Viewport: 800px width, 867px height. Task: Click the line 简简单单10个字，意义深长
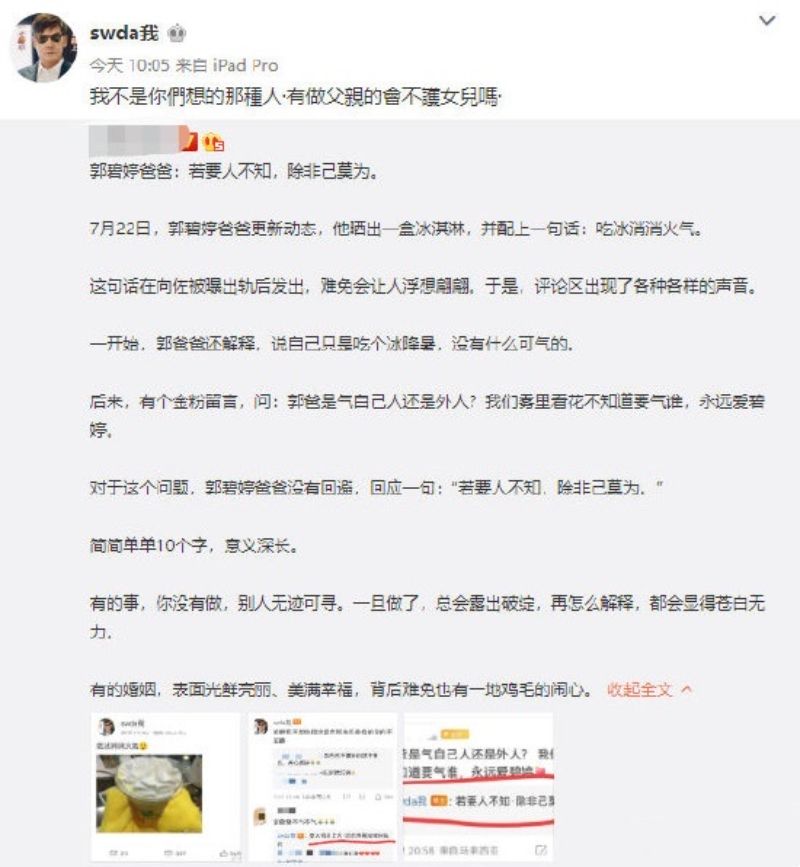tap(195, 546)
